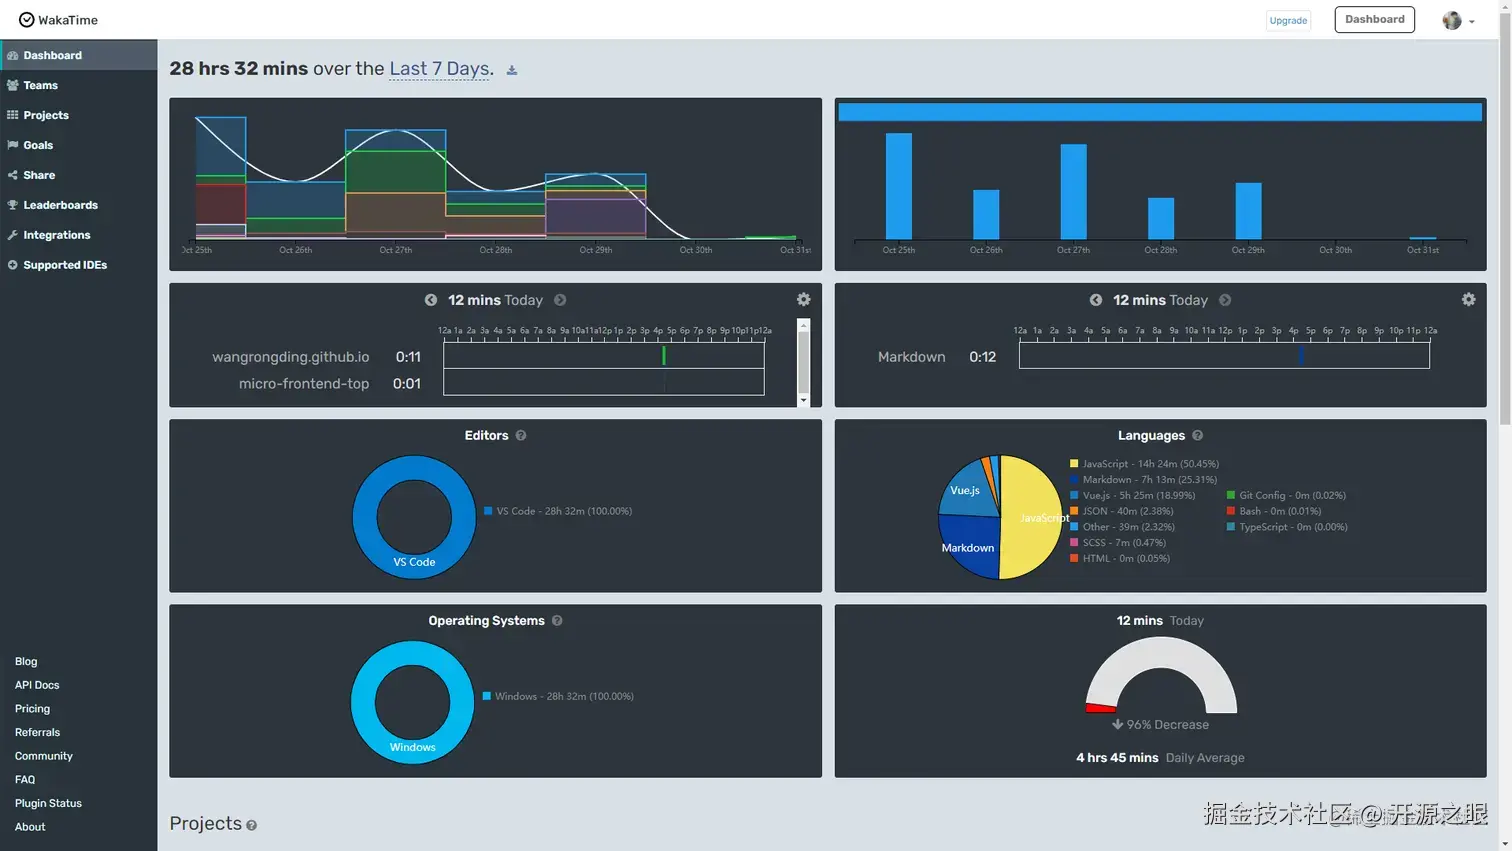Click the Oct 25th bar in the bar chart
The width and height of the screenshot is (1512, 851).
pos(898,186)
